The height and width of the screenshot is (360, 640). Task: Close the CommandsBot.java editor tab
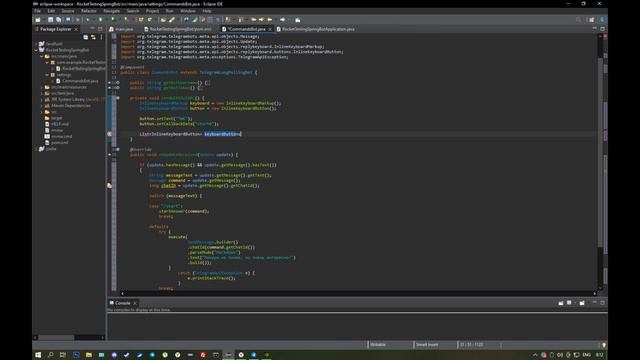270,29
